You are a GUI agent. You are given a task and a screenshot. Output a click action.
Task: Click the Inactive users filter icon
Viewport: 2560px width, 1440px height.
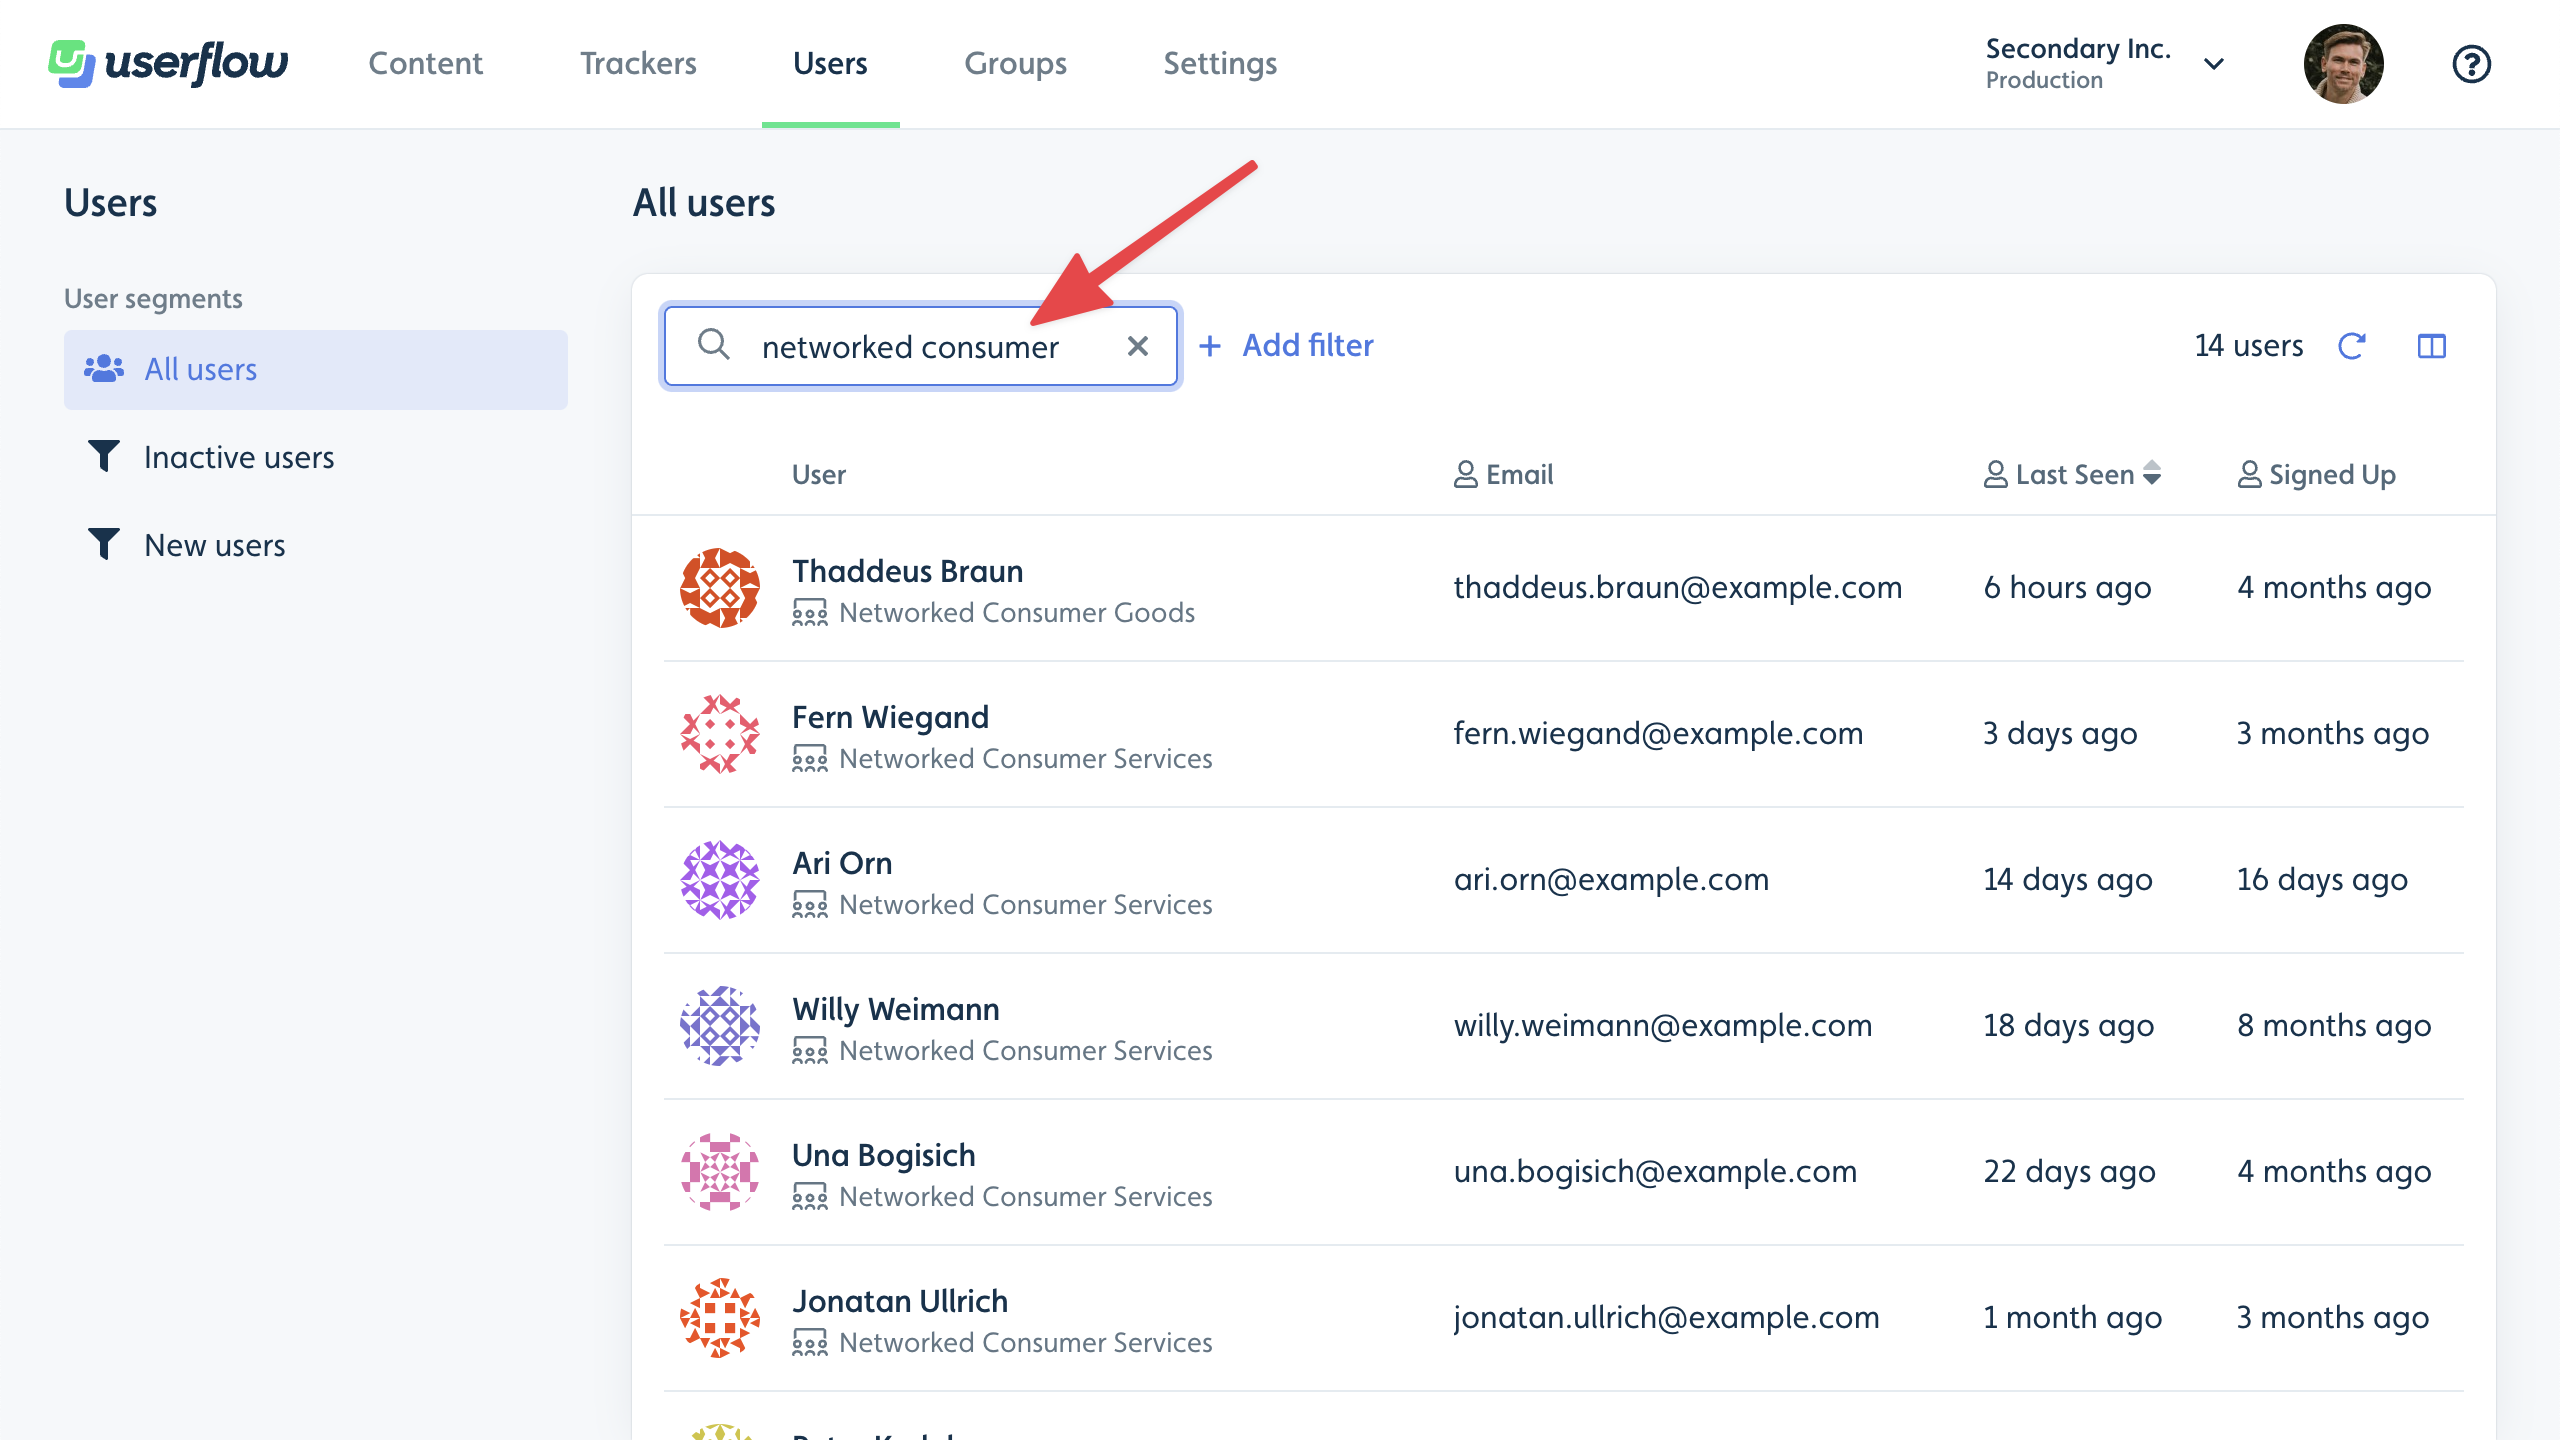[x=103, y=456]
